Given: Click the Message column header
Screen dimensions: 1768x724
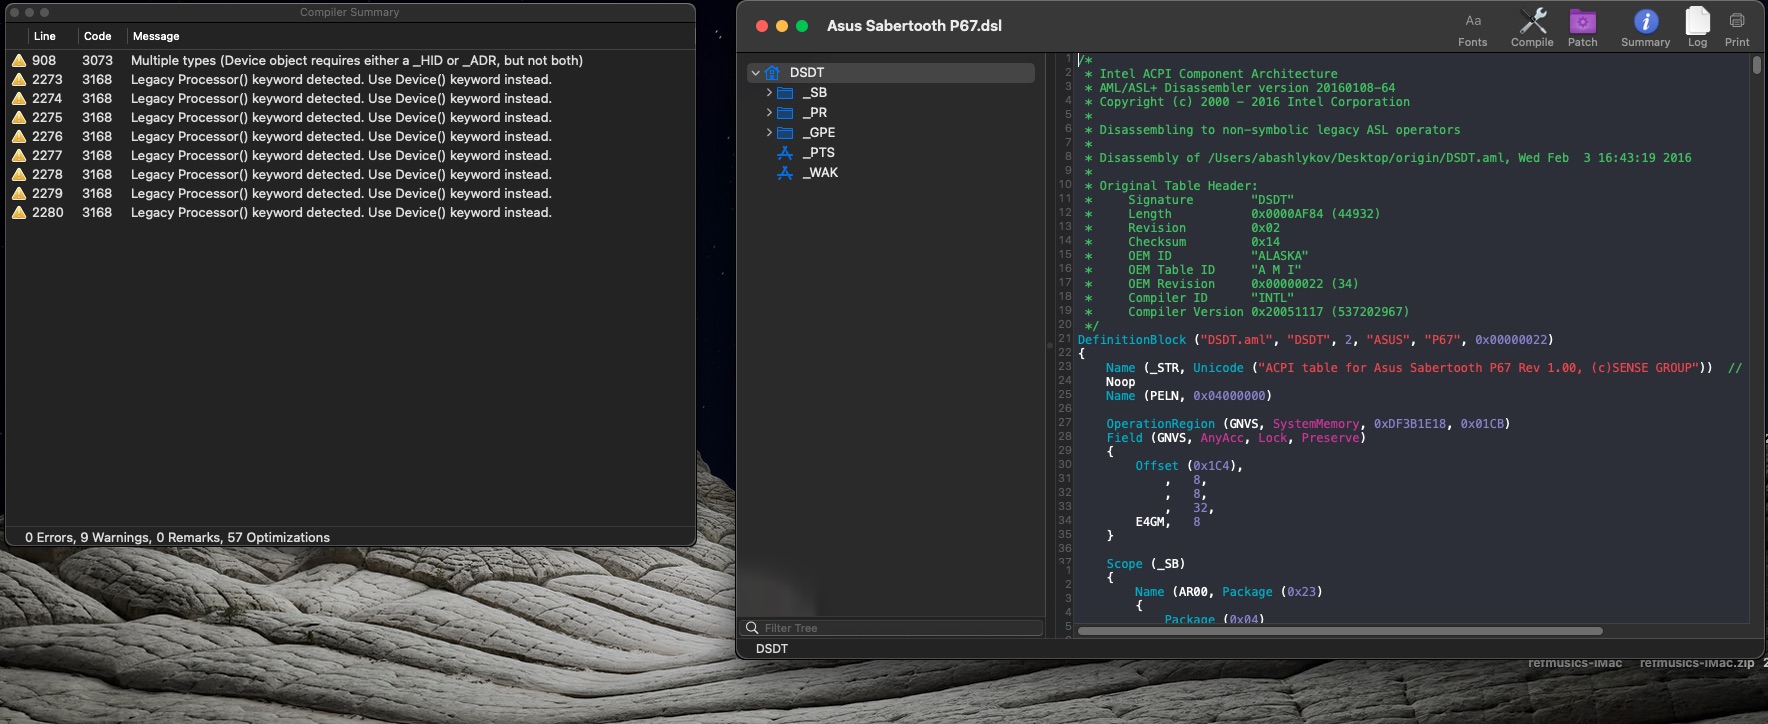Looking at the screenshot, I should click(156, 36).
